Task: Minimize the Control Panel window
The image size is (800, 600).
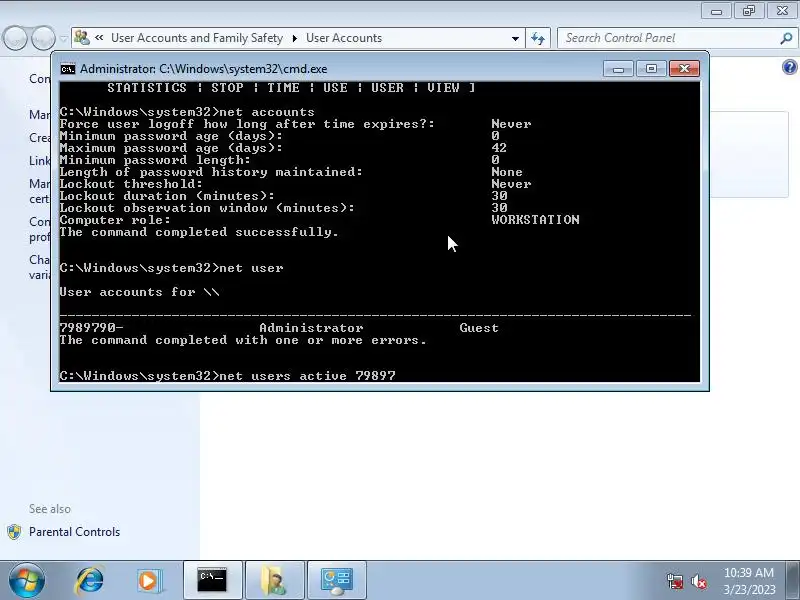Action: (716, 11)
